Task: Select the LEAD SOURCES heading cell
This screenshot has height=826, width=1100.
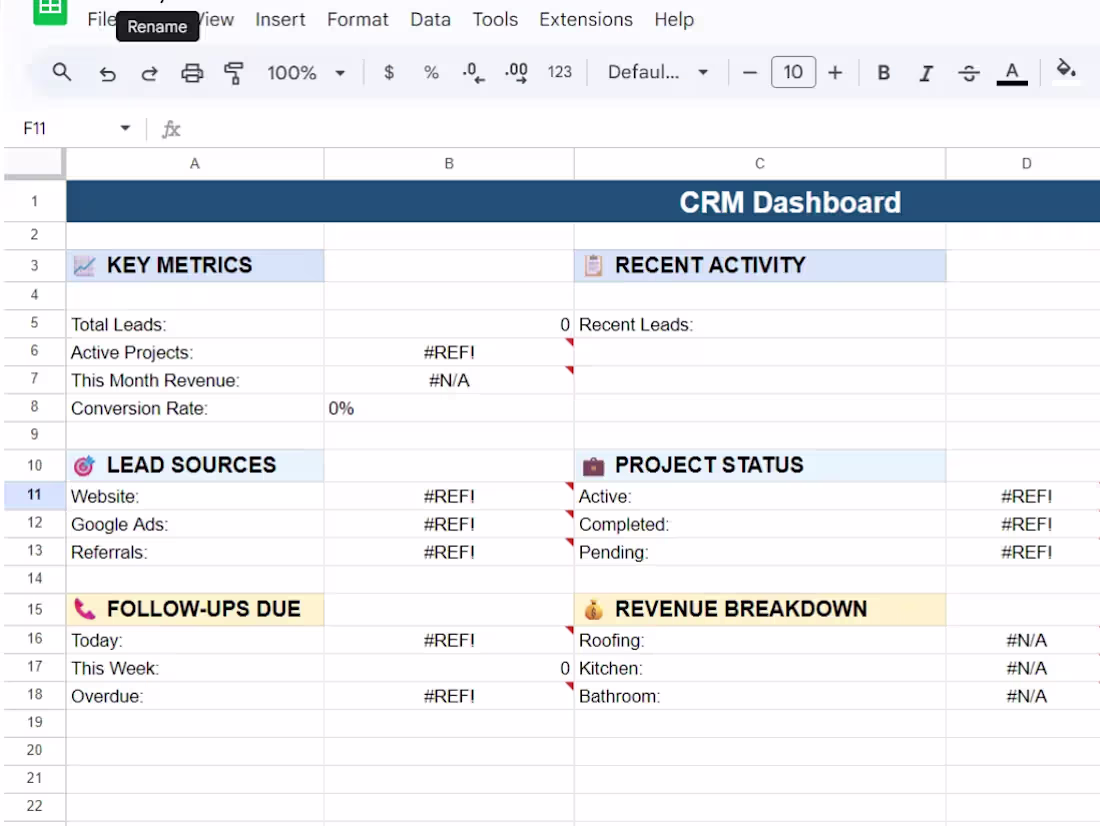Action: click(195, 465)
